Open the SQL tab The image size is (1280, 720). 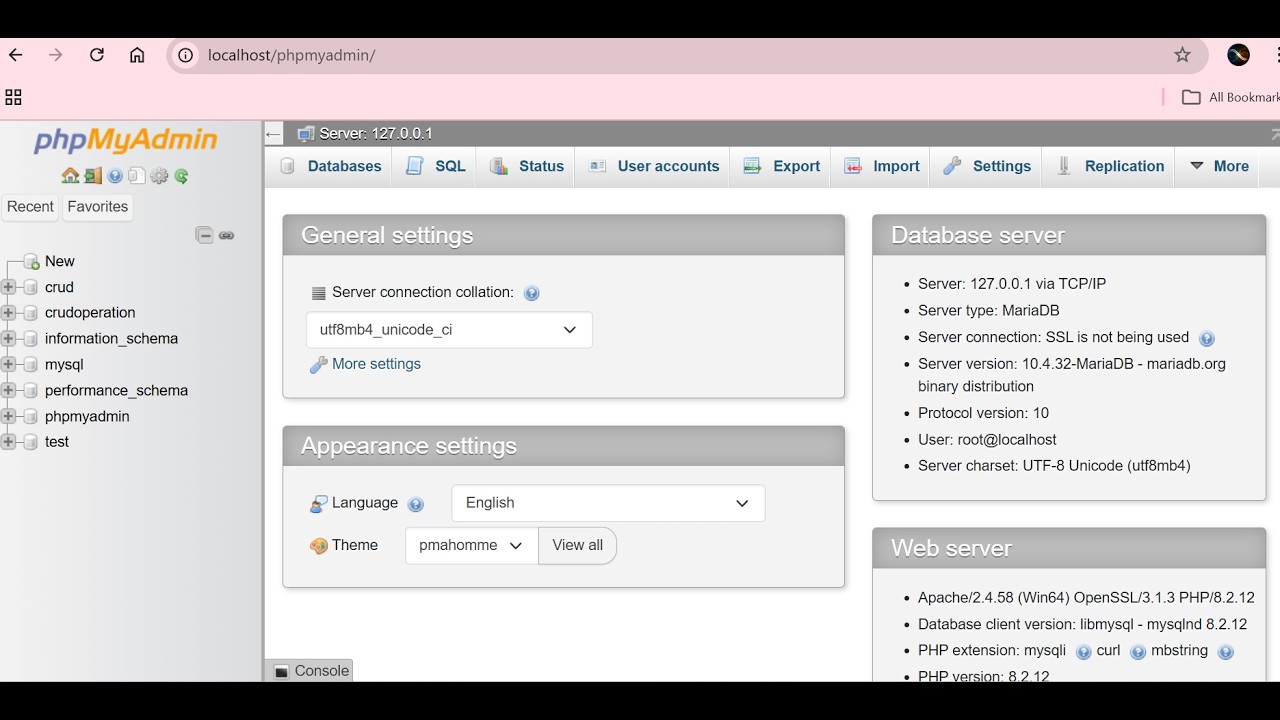click(x=435, y=166)
